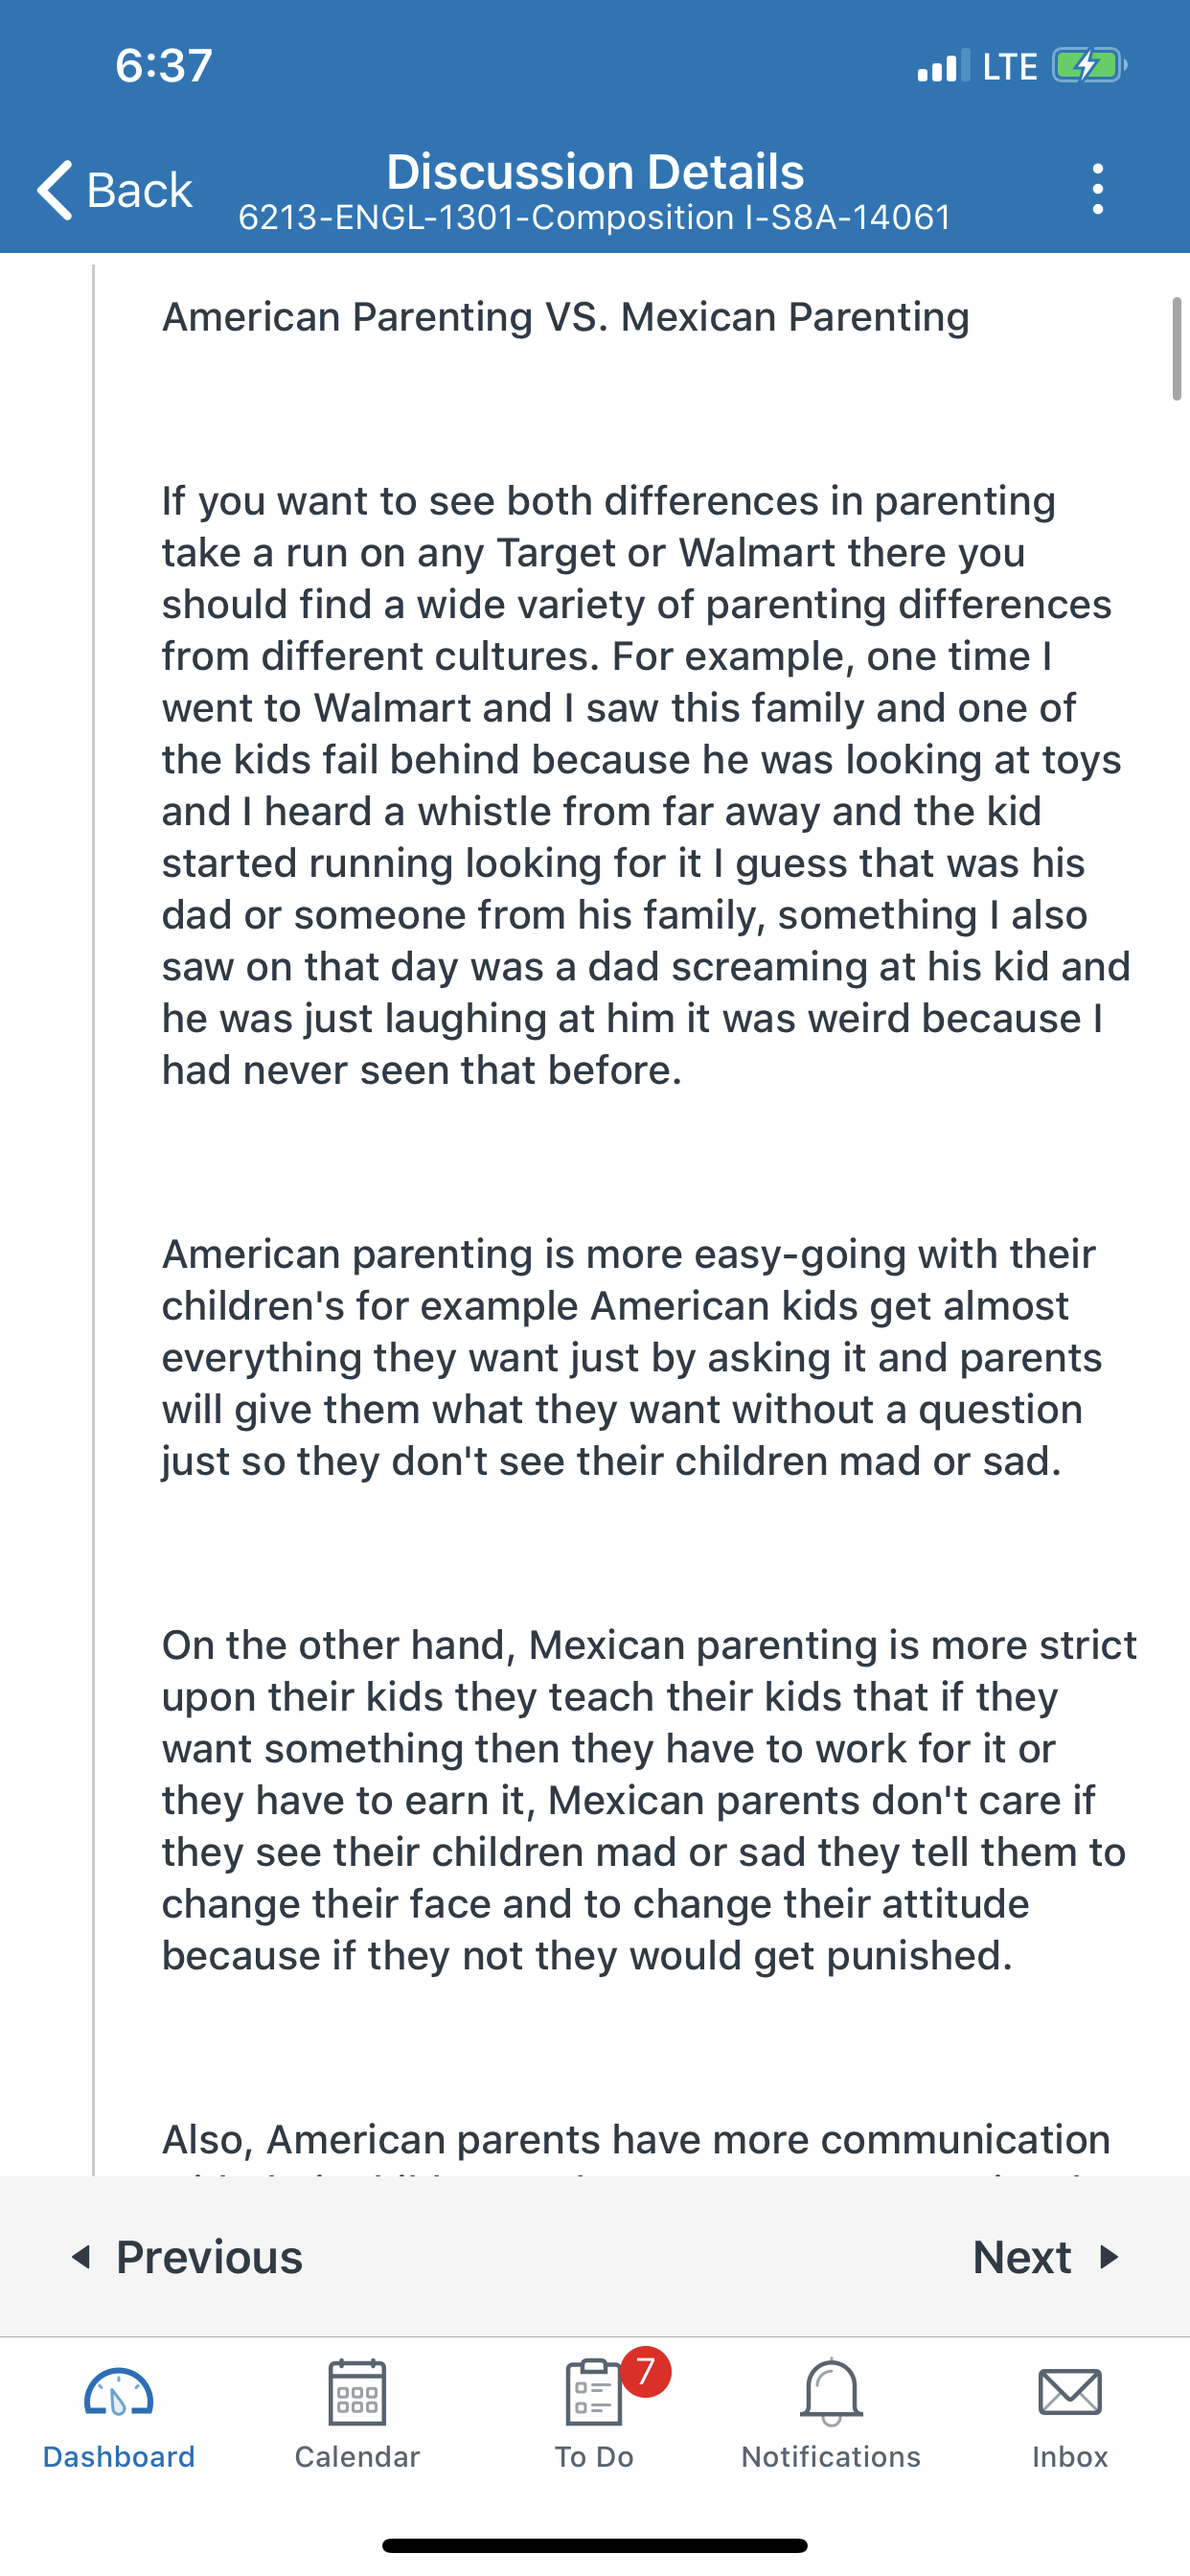Open the To Do clipboard icon
The image size is (1190, 2576).
[x=594, y=2392]
